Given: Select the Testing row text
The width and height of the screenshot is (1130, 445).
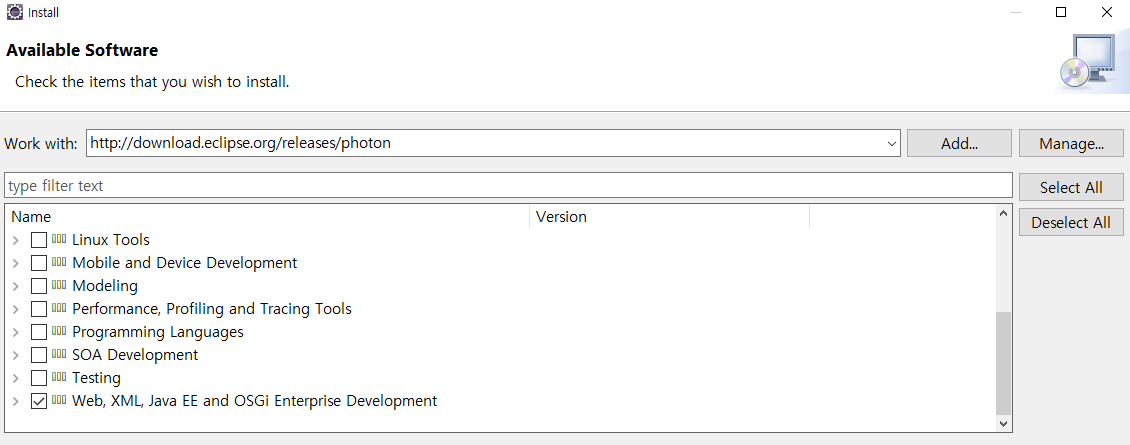Looking at the screenshot, I should (x=97, y=377).
